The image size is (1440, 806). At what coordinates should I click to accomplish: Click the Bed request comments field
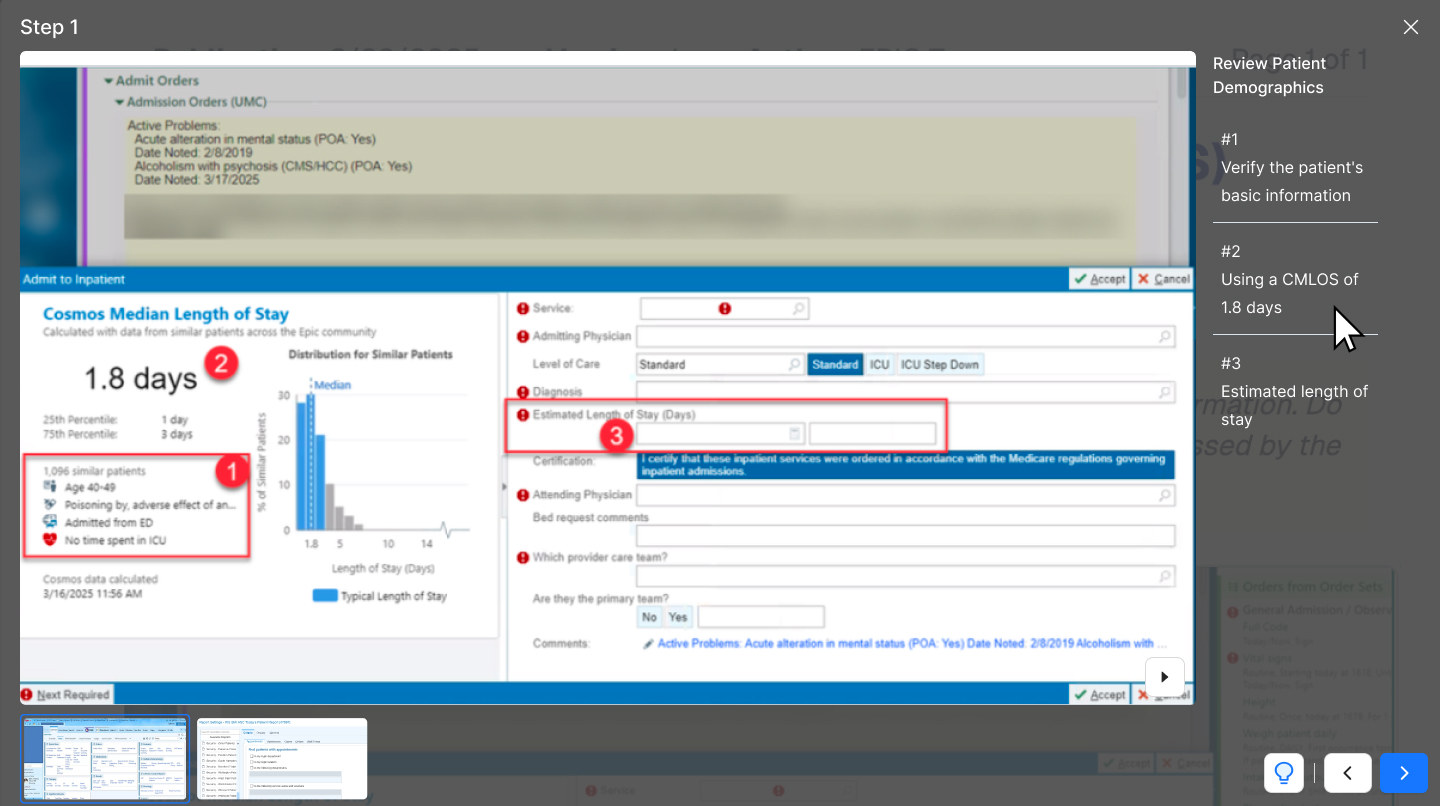(x=905, y=536)
